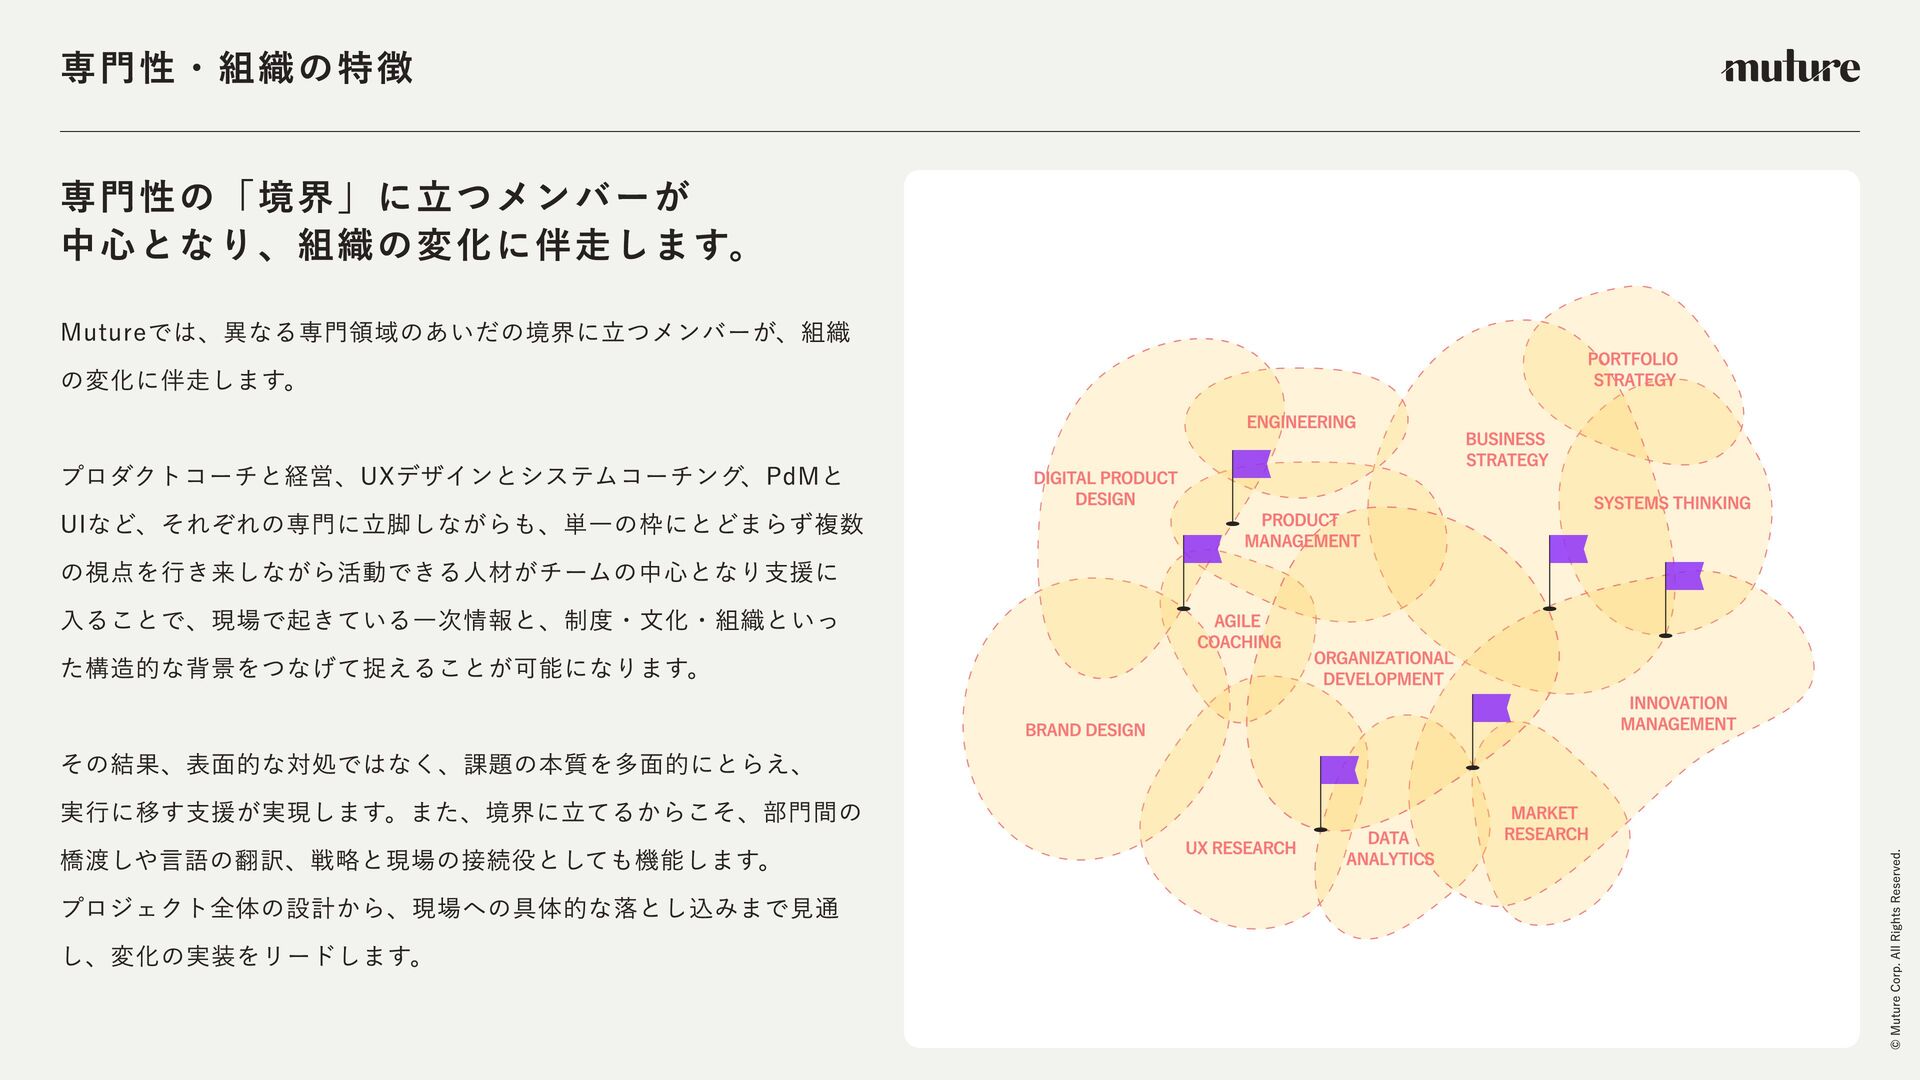Select the PORTFOLIO STRATEGY label
1920x1080 pixels.
tap(1633, 369)
